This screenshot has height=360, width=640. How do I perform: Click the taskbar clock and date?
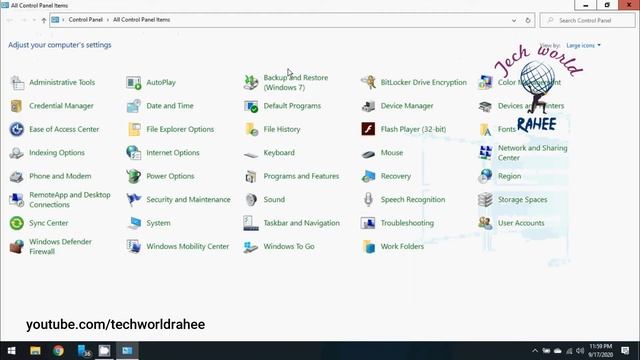point(601,351)
